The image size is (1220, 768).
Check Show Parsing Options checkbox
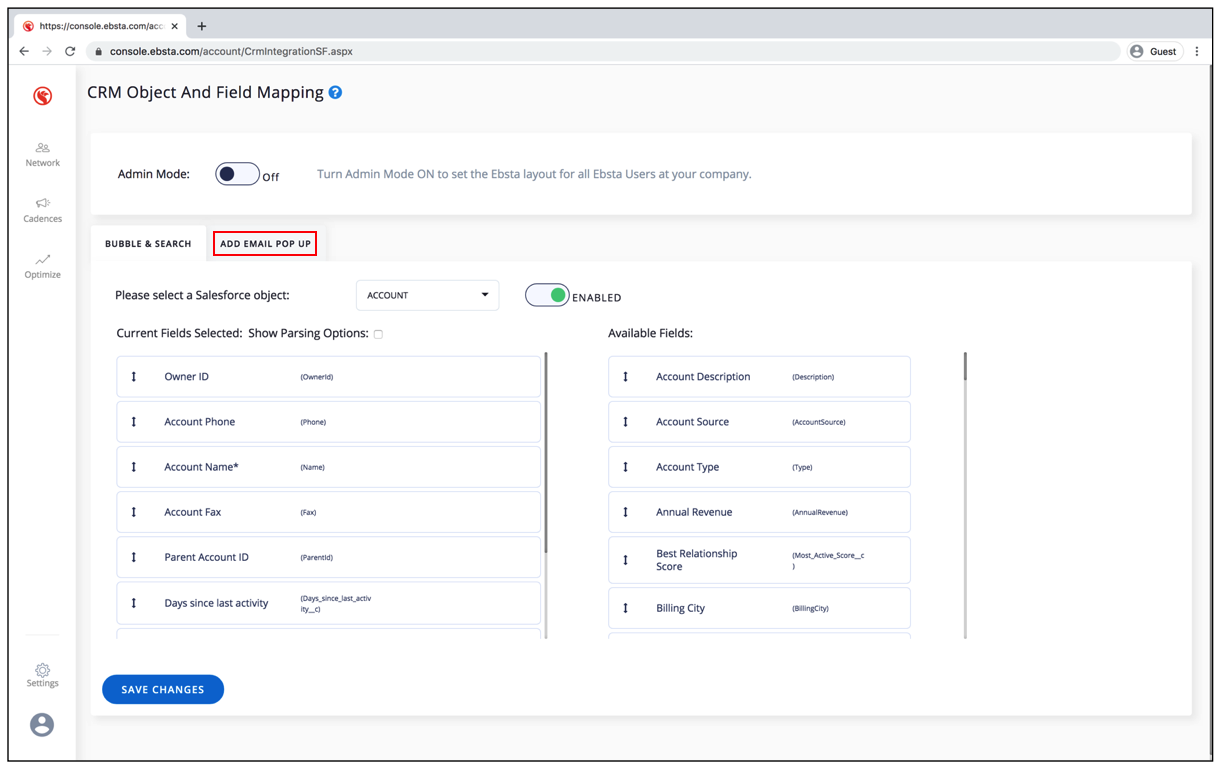click(x=378, y=334)
